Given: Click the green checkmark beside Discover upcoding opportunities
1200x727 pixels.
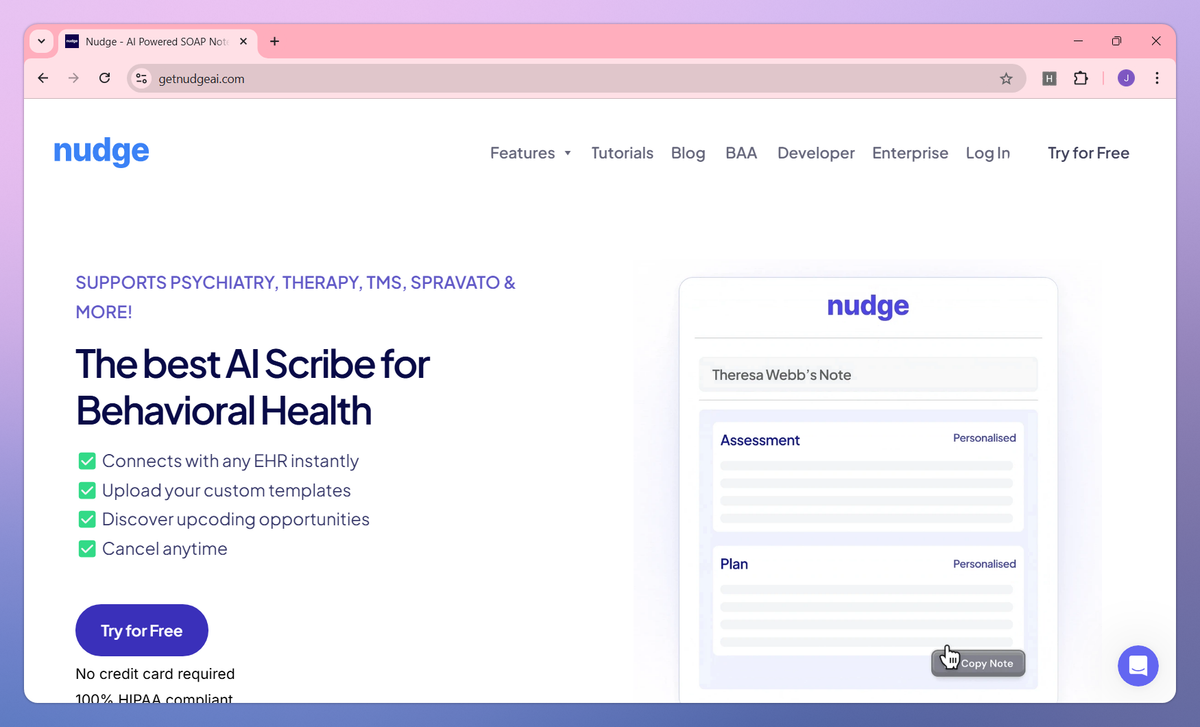Looking at the screenshot, I should (87, 519).
